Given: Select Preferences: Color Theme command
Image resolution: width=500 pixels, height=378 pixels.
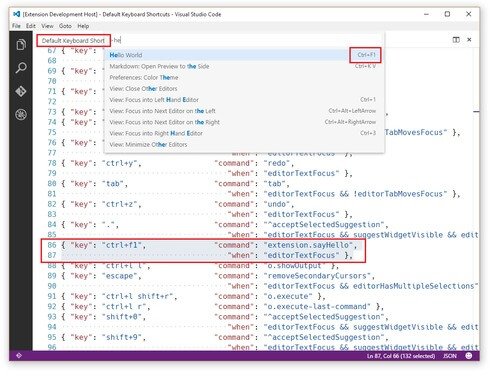Looking at the screenshot, I should point(244,77).
